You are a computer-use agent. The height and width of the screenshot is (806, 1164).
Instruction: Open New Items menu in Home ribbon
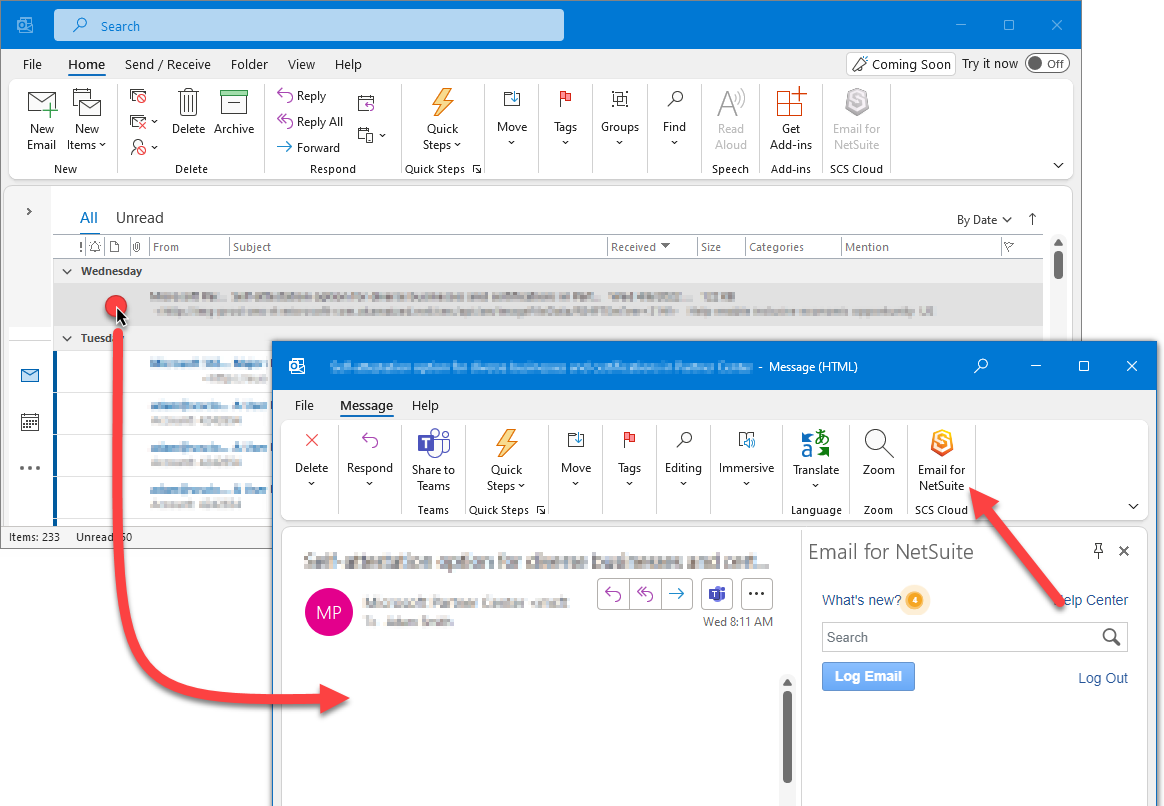(x=87, y=120)
